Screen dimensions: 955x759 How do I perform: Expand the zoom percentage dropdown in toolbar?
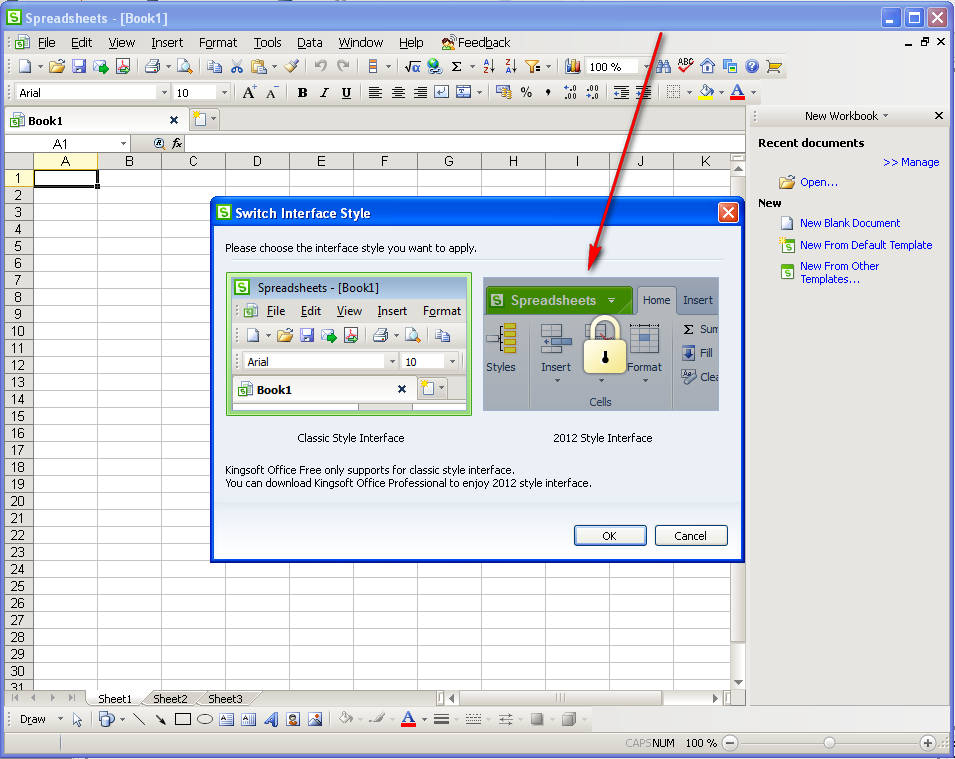point(647,67)
